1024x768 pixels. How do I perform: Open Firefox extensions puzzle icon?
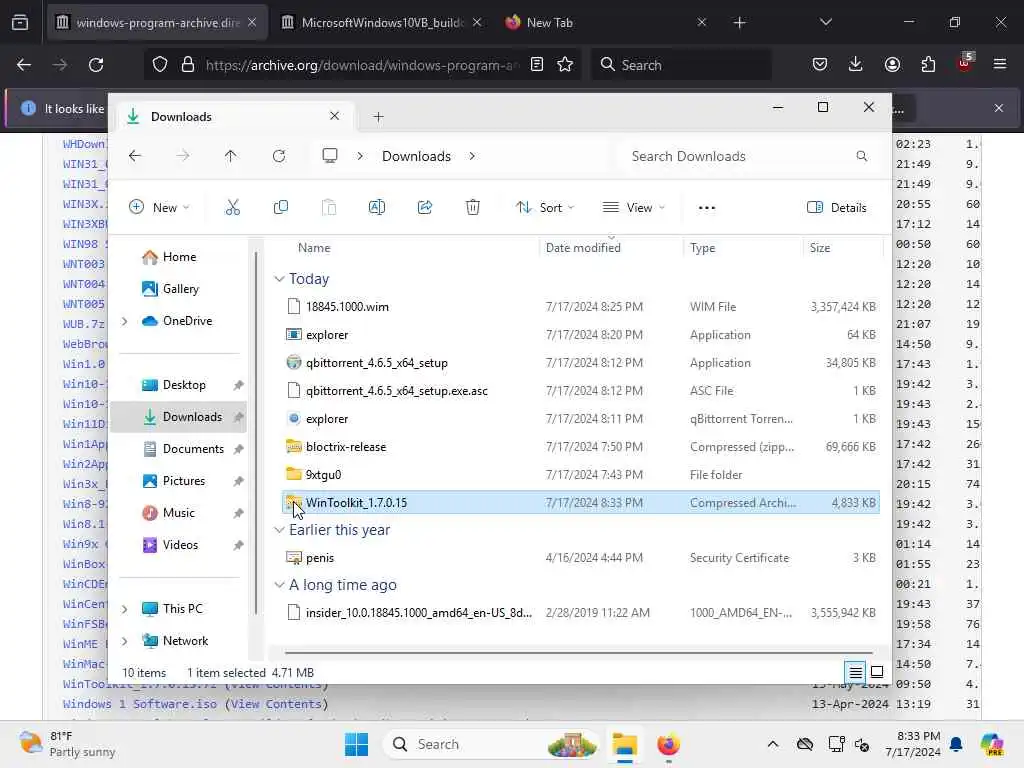tap(928, 65)
